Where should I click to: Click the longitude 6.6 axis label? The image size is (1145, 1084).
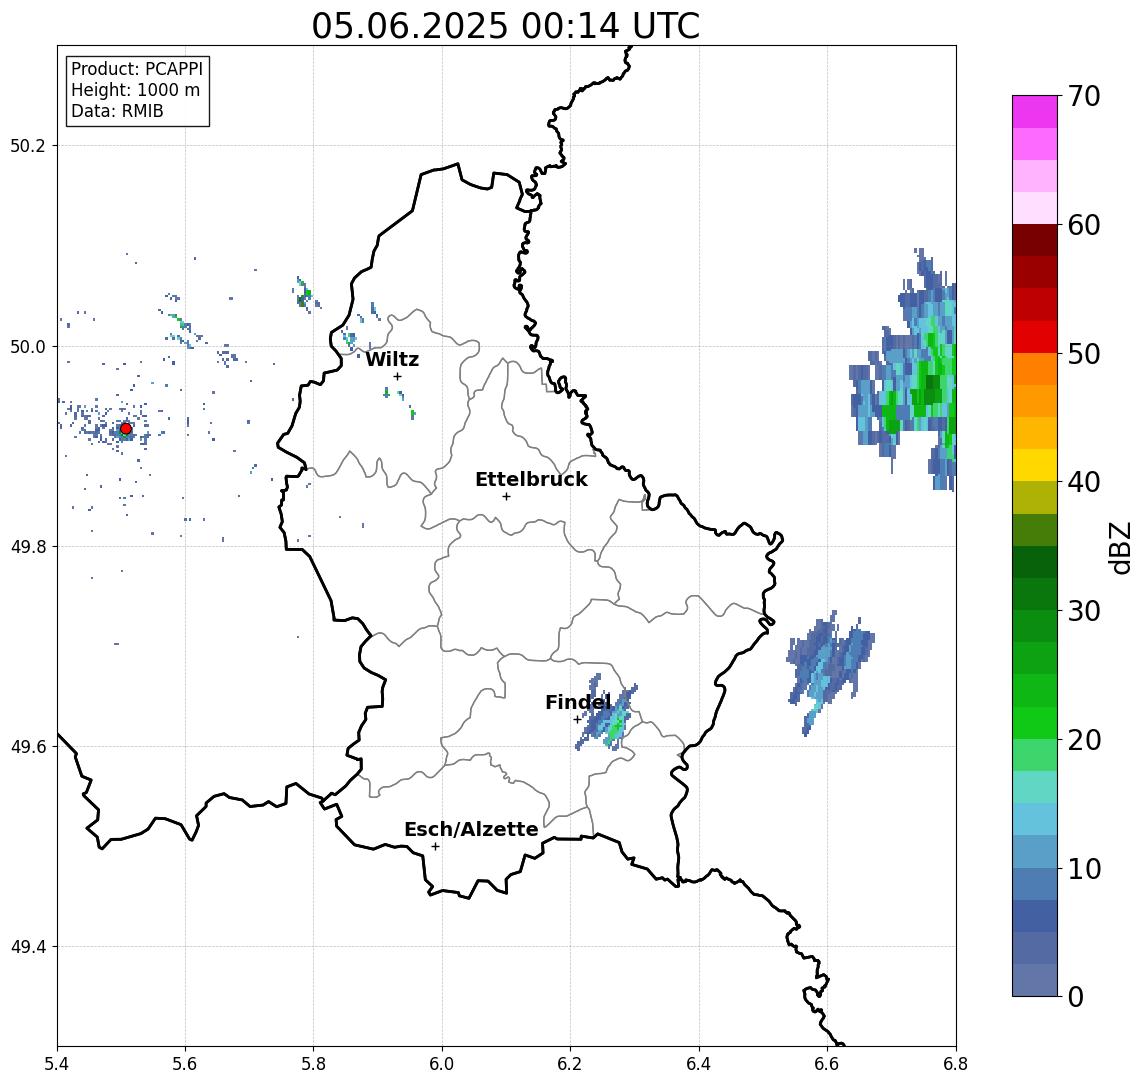tap(828, 1064)
